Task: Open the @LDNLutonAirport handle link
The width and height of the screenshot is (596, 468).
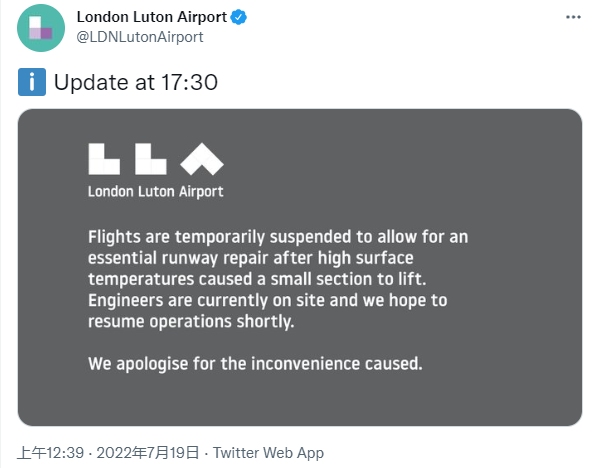Action: (140, 37)
